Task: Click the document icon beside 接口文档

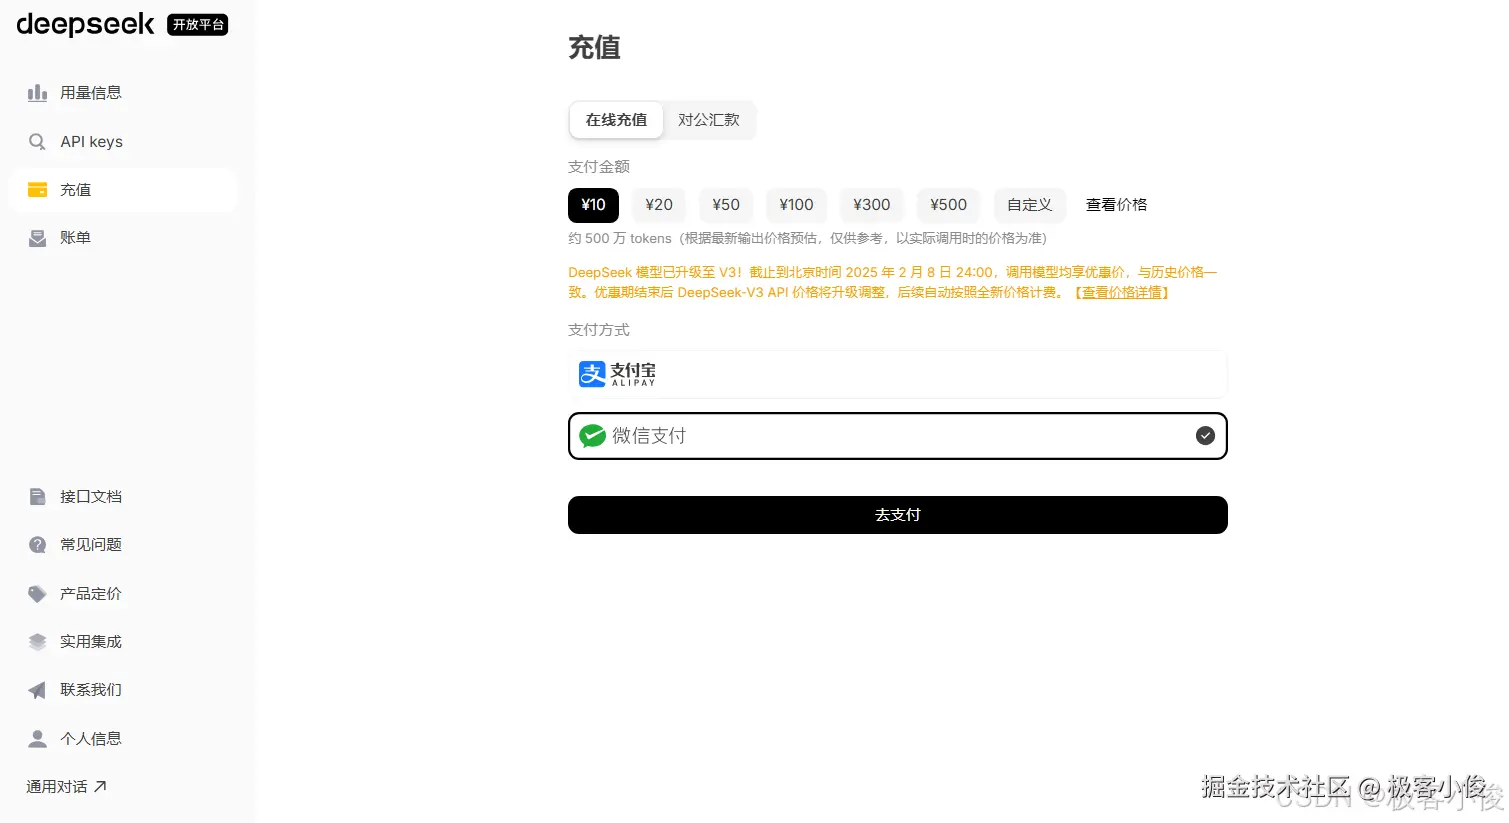Action: (37, 497)
